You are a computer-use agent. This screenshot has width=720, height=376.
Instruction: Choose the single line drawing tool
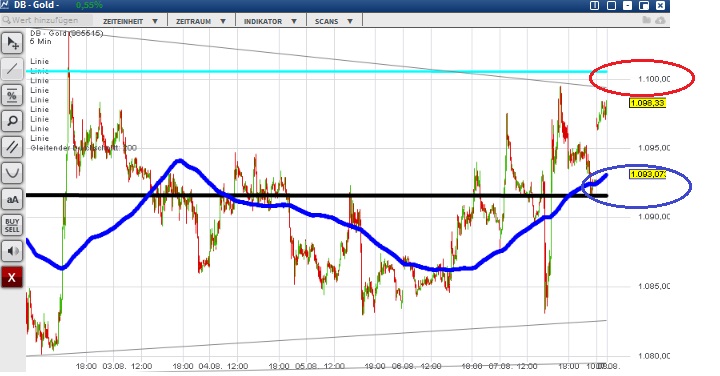click(12, 69)
